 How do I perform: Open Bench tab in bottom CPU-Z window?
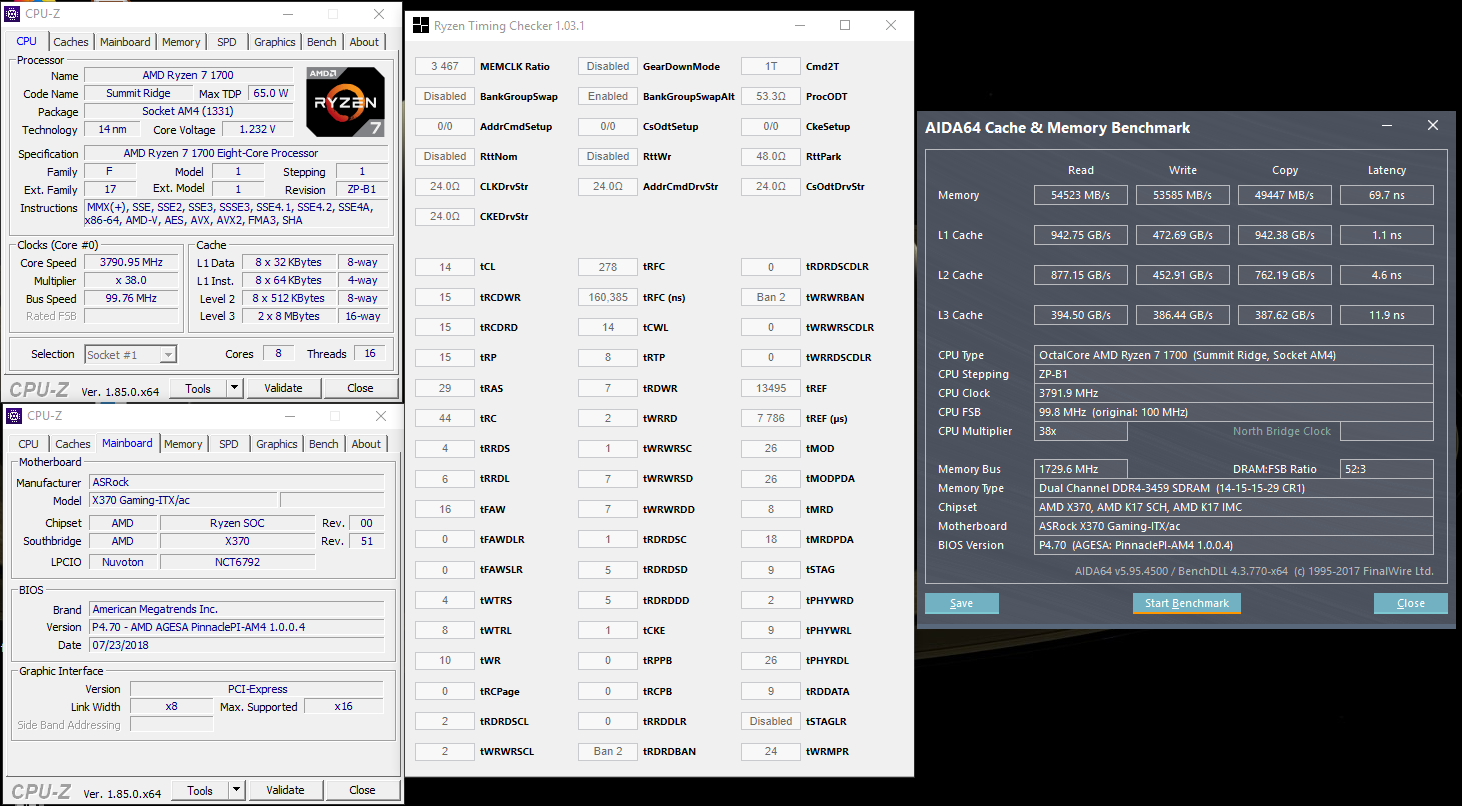tap(324, 444)
